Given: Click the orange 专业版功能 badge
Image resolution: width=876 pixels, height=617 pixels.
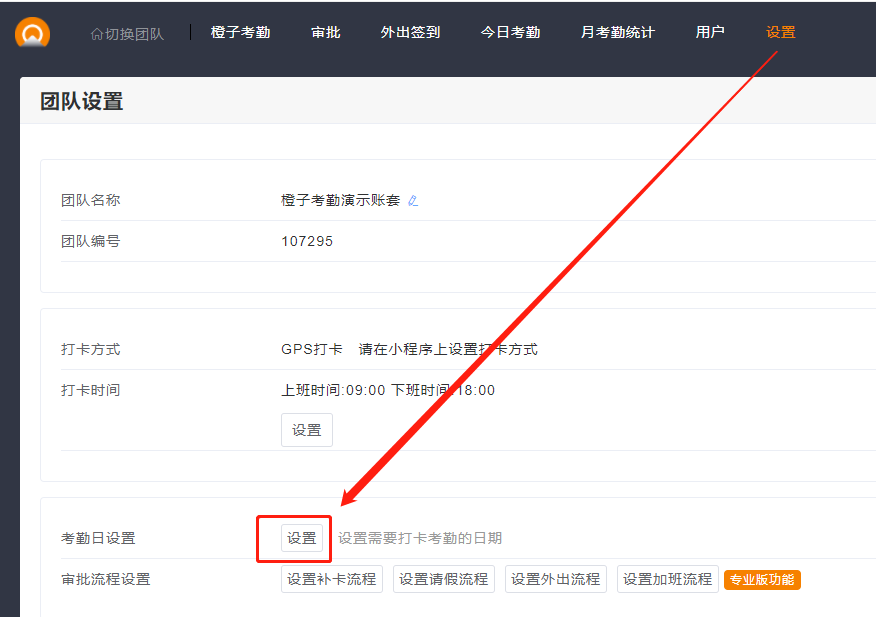Looking at the screenshot, I should pyautogui.click(x=762, y=580).
